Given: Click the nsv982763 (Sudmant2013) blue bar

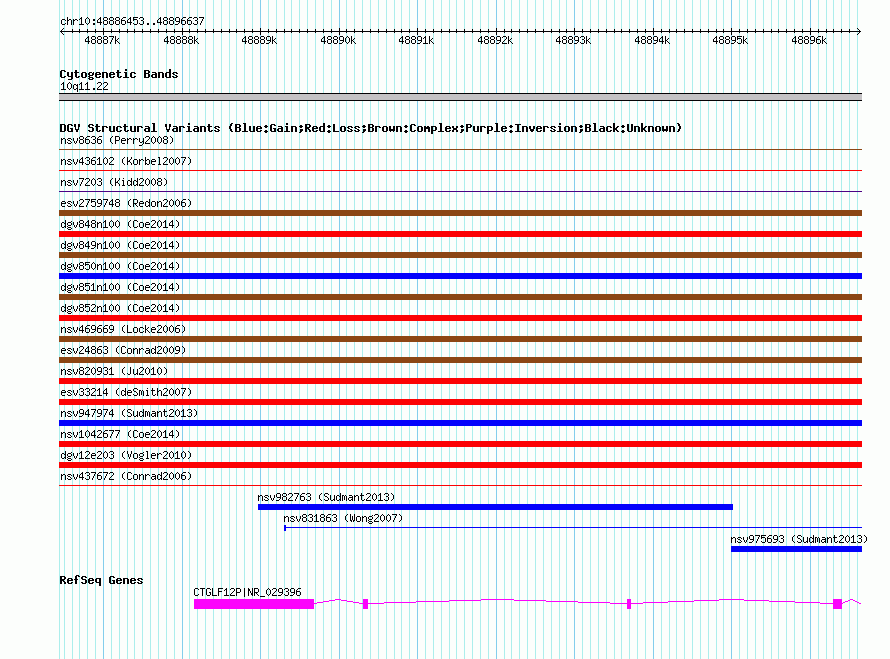Looking at the screenshot, I should pyautogui.click(x=496, y=507).
